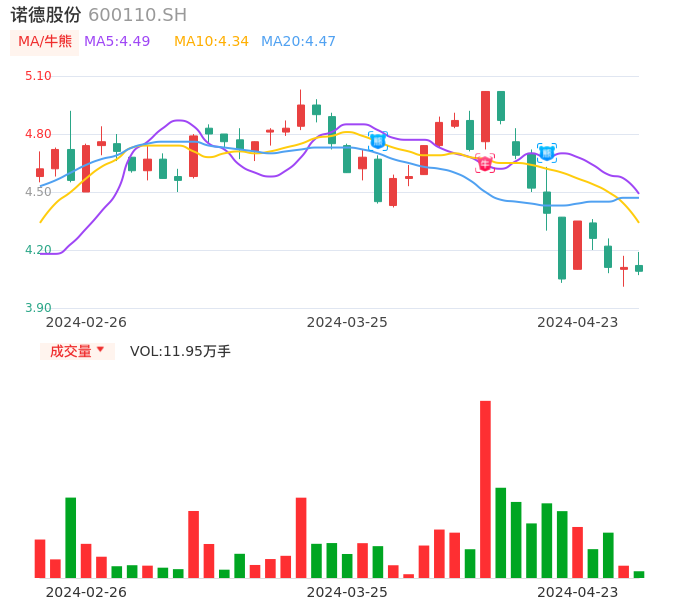Screen dimensions: 686x606
Task: Click the VOL:11.95万手 volume readout
Action: [180, 351]
